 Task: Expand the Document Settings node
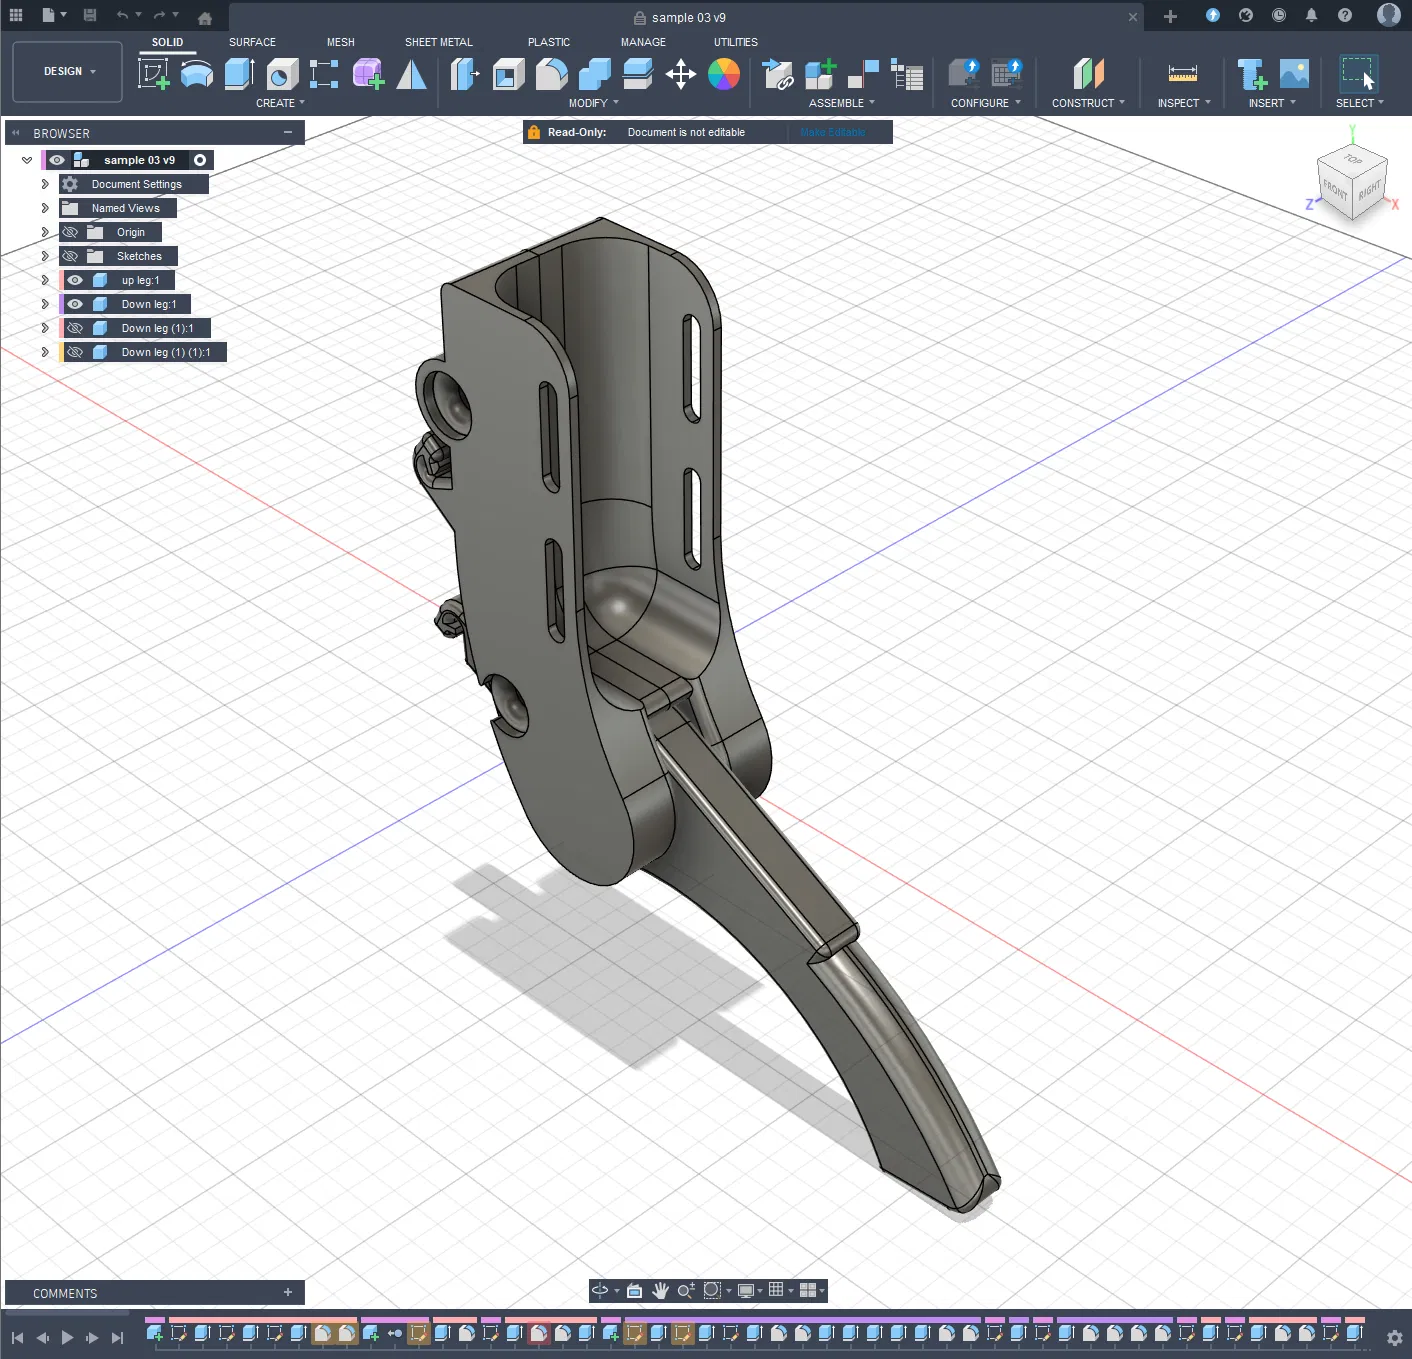coord(45,184)
